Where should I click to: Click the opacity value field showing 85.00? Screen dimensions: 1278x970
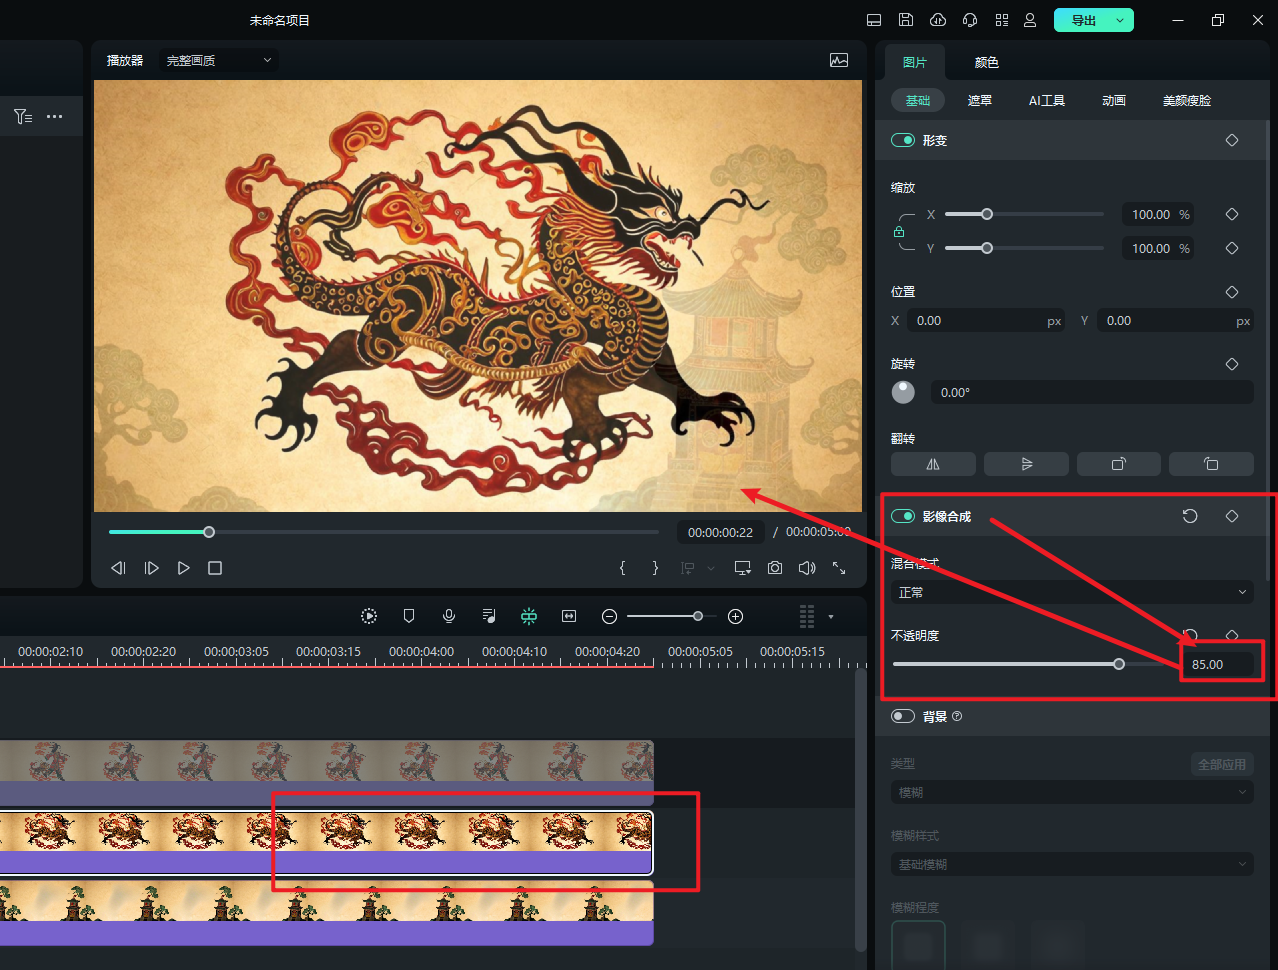(x=1216, y=664)
